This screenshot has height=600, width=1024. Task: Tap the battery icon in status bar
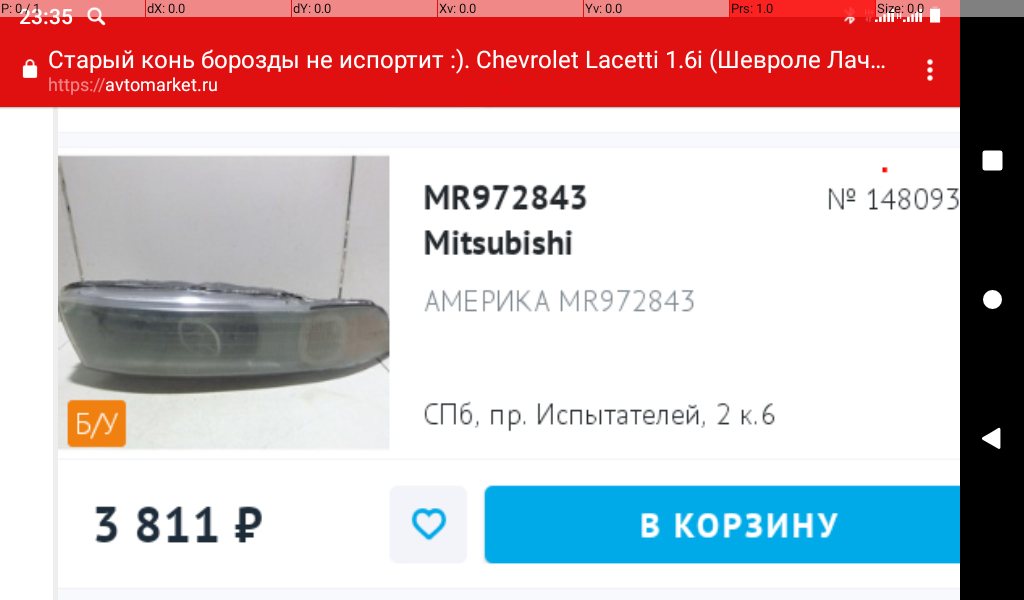[x=935, y=16]
